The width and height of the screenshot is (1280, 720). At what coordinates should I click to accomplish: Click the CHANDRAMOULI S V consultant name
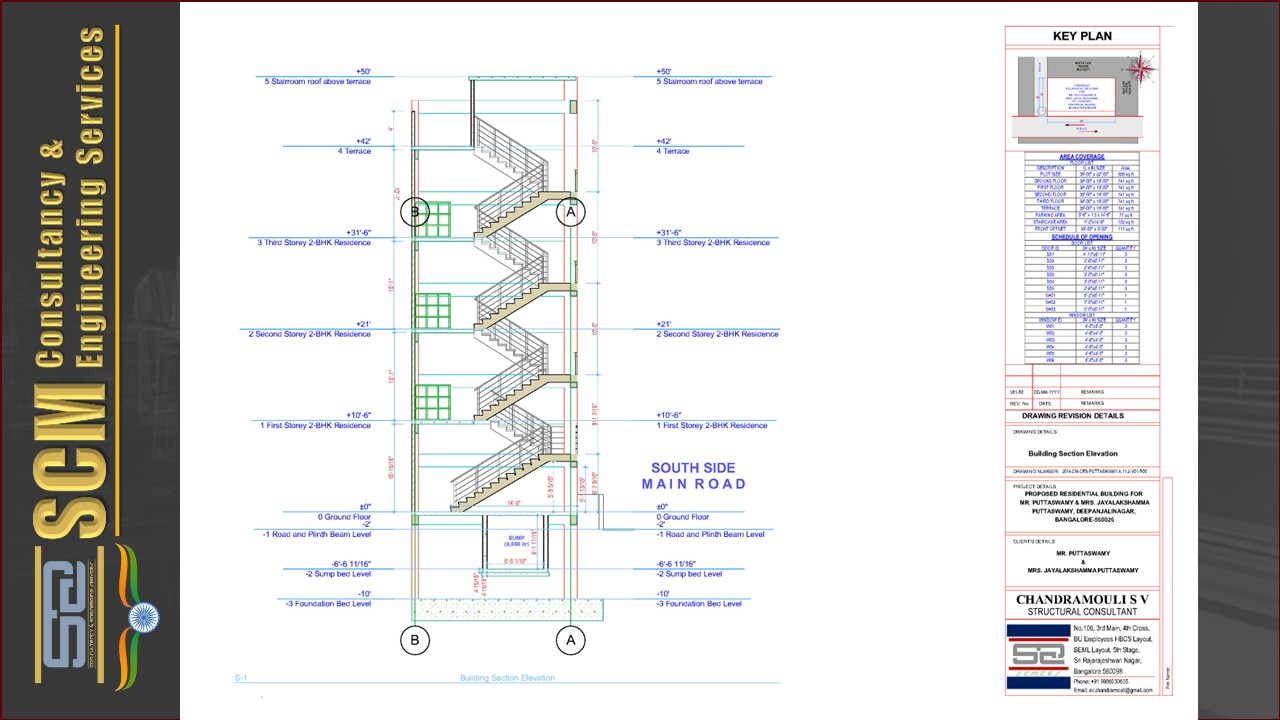1082,598
